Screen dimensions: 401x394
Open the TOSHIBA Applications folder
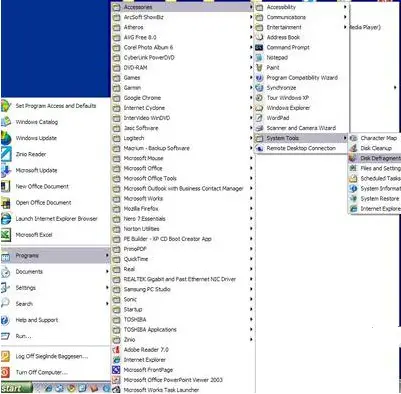[183, 329]
